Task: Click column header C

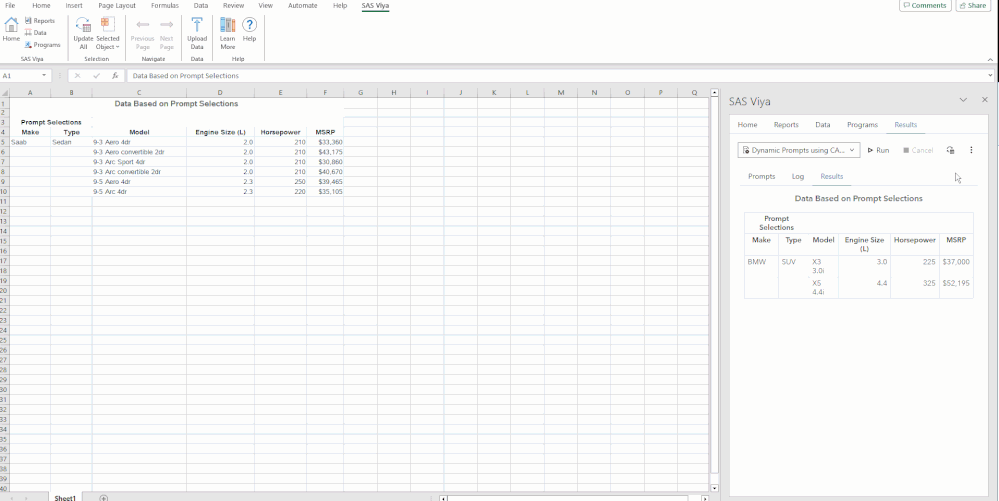Action: coord(139,93)
